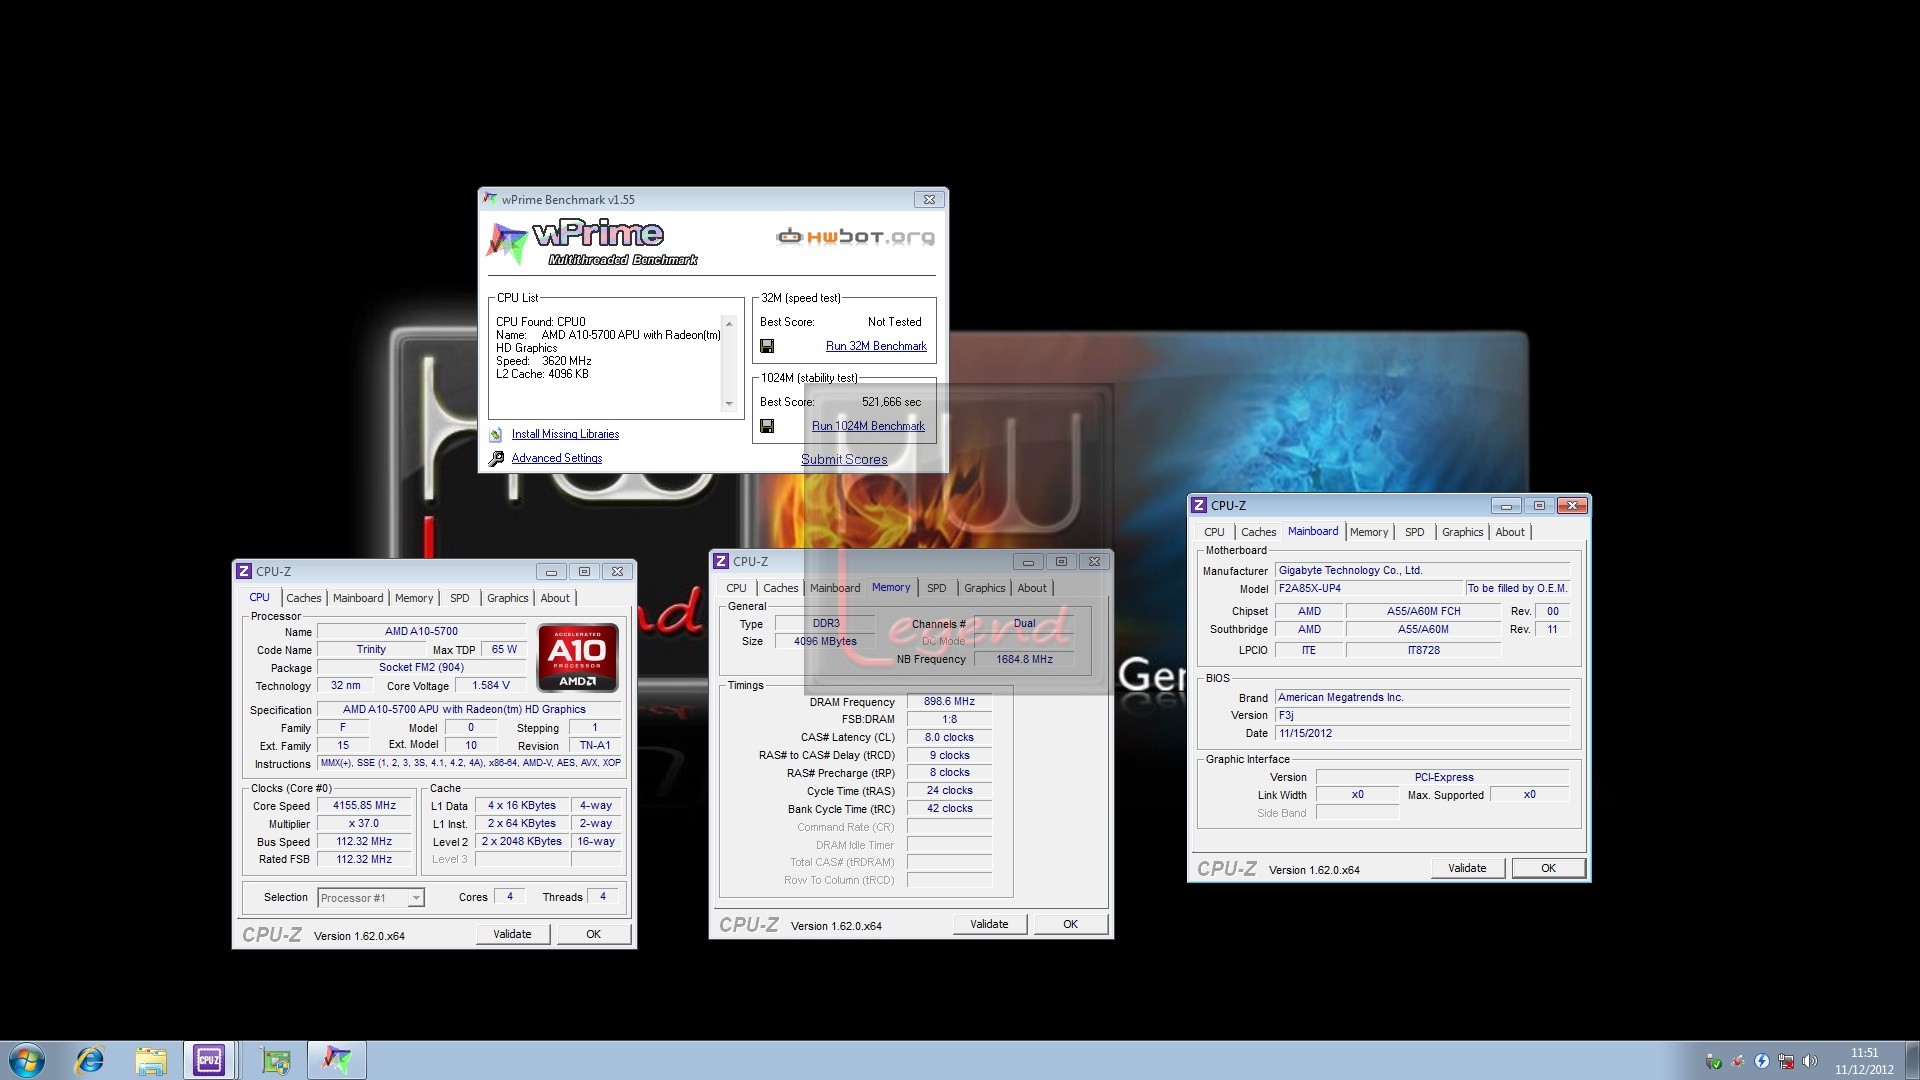Click the NB Frequency value 1684.8 MHz
Viewport: 1920px width, 1080px height.
pos(1024,660)
